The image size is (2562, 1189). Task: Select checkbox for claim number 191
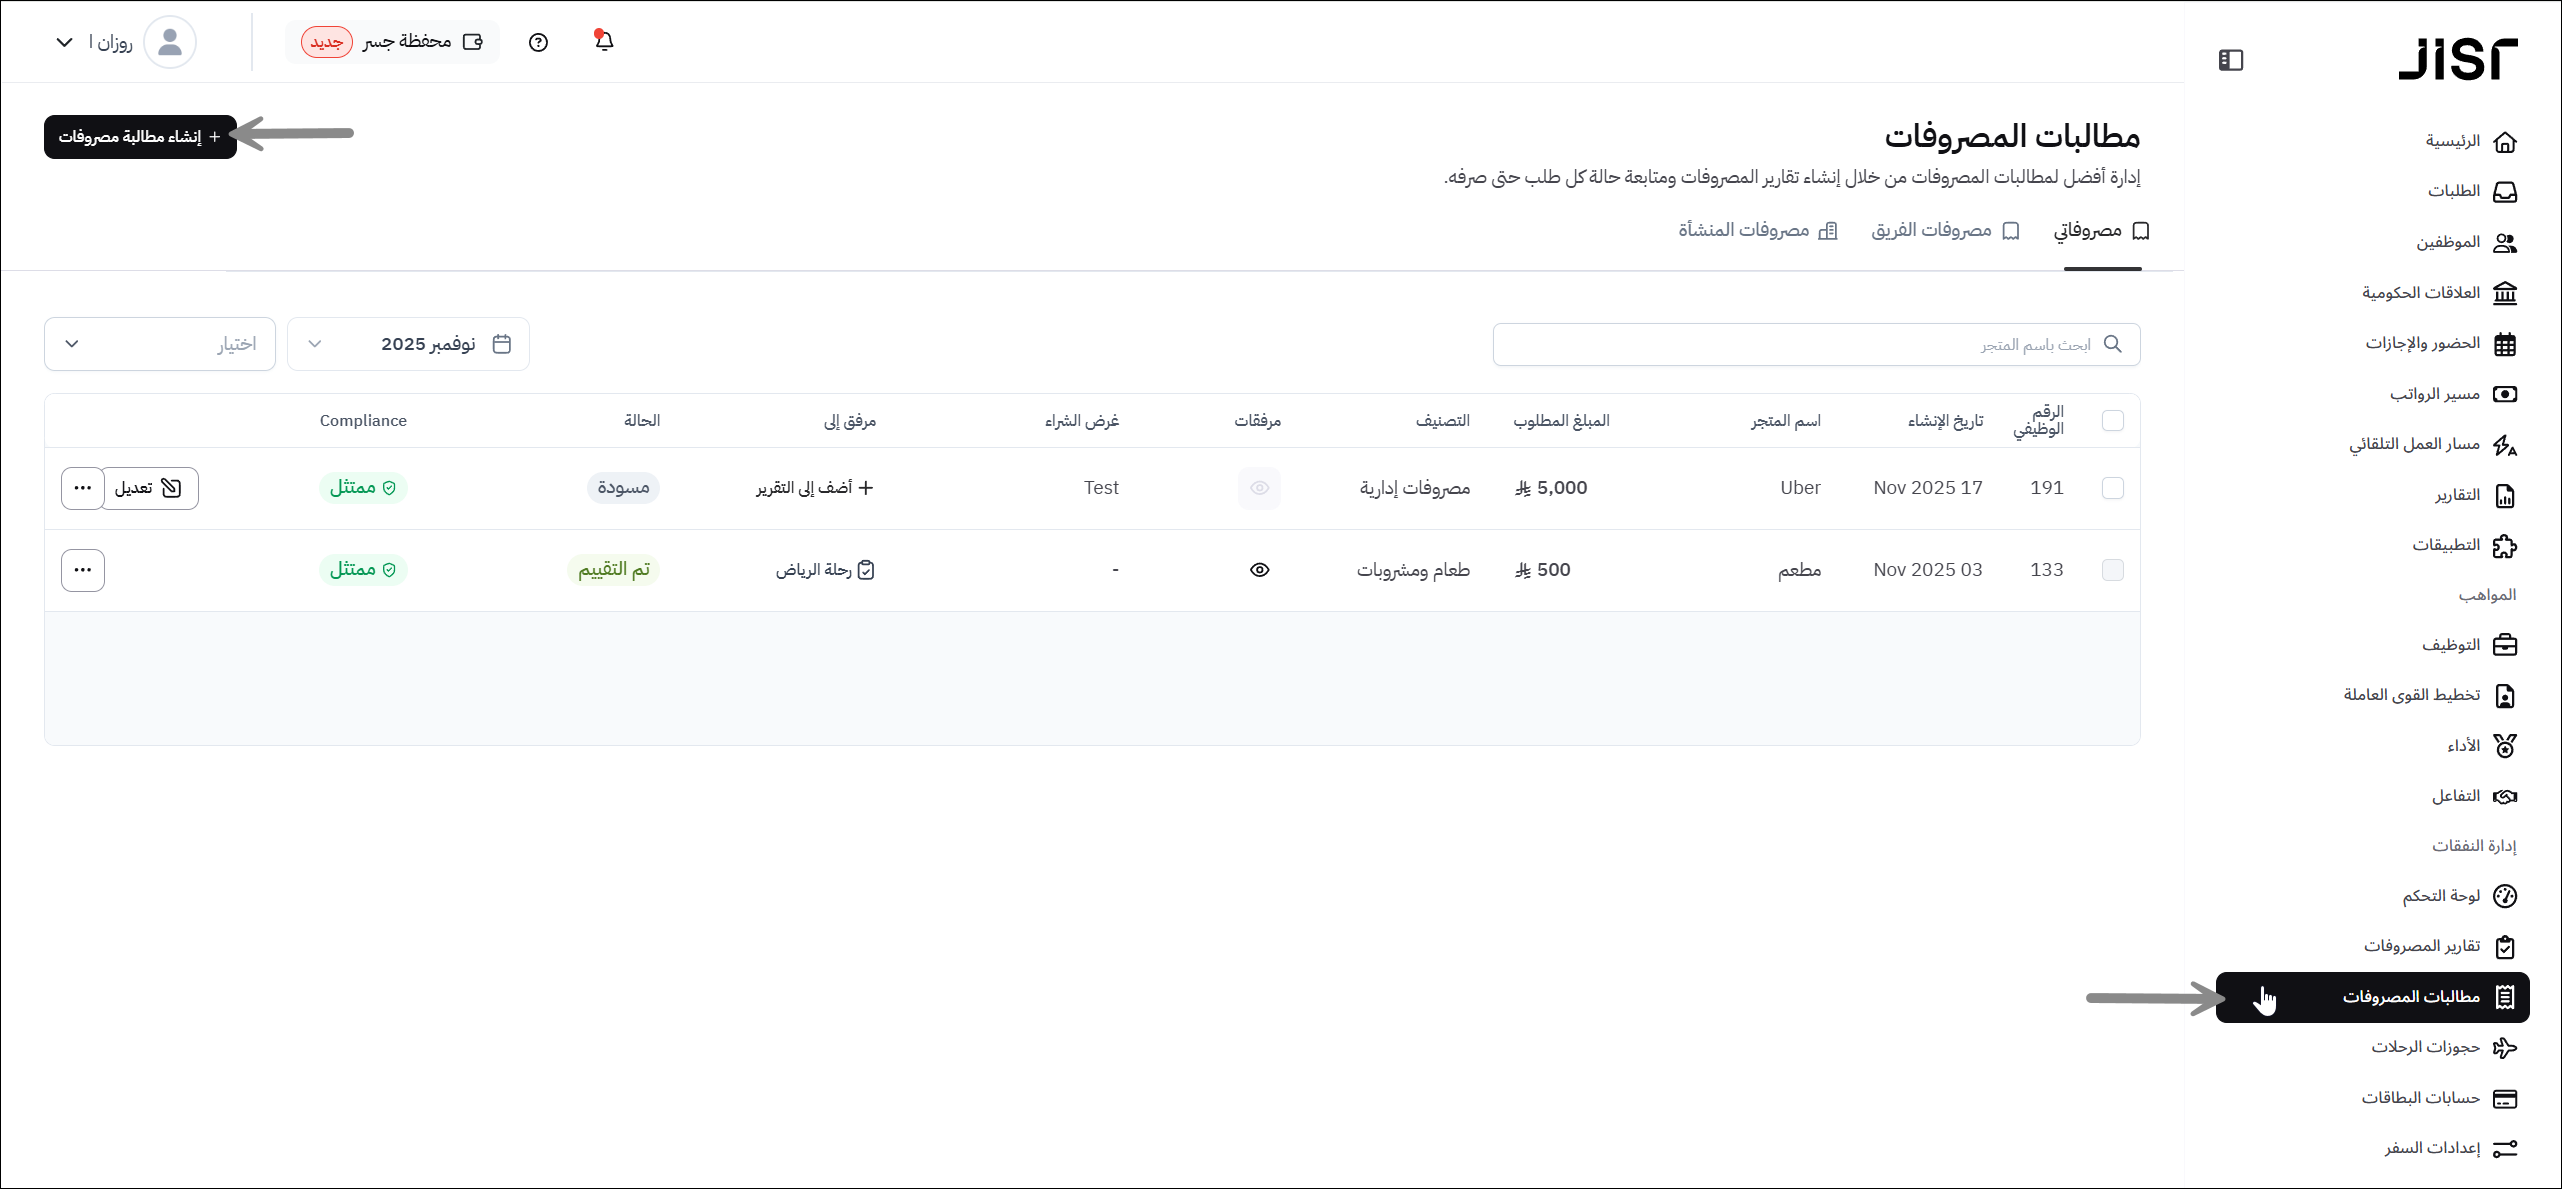pyautogui.click(x=2113, y=488)
